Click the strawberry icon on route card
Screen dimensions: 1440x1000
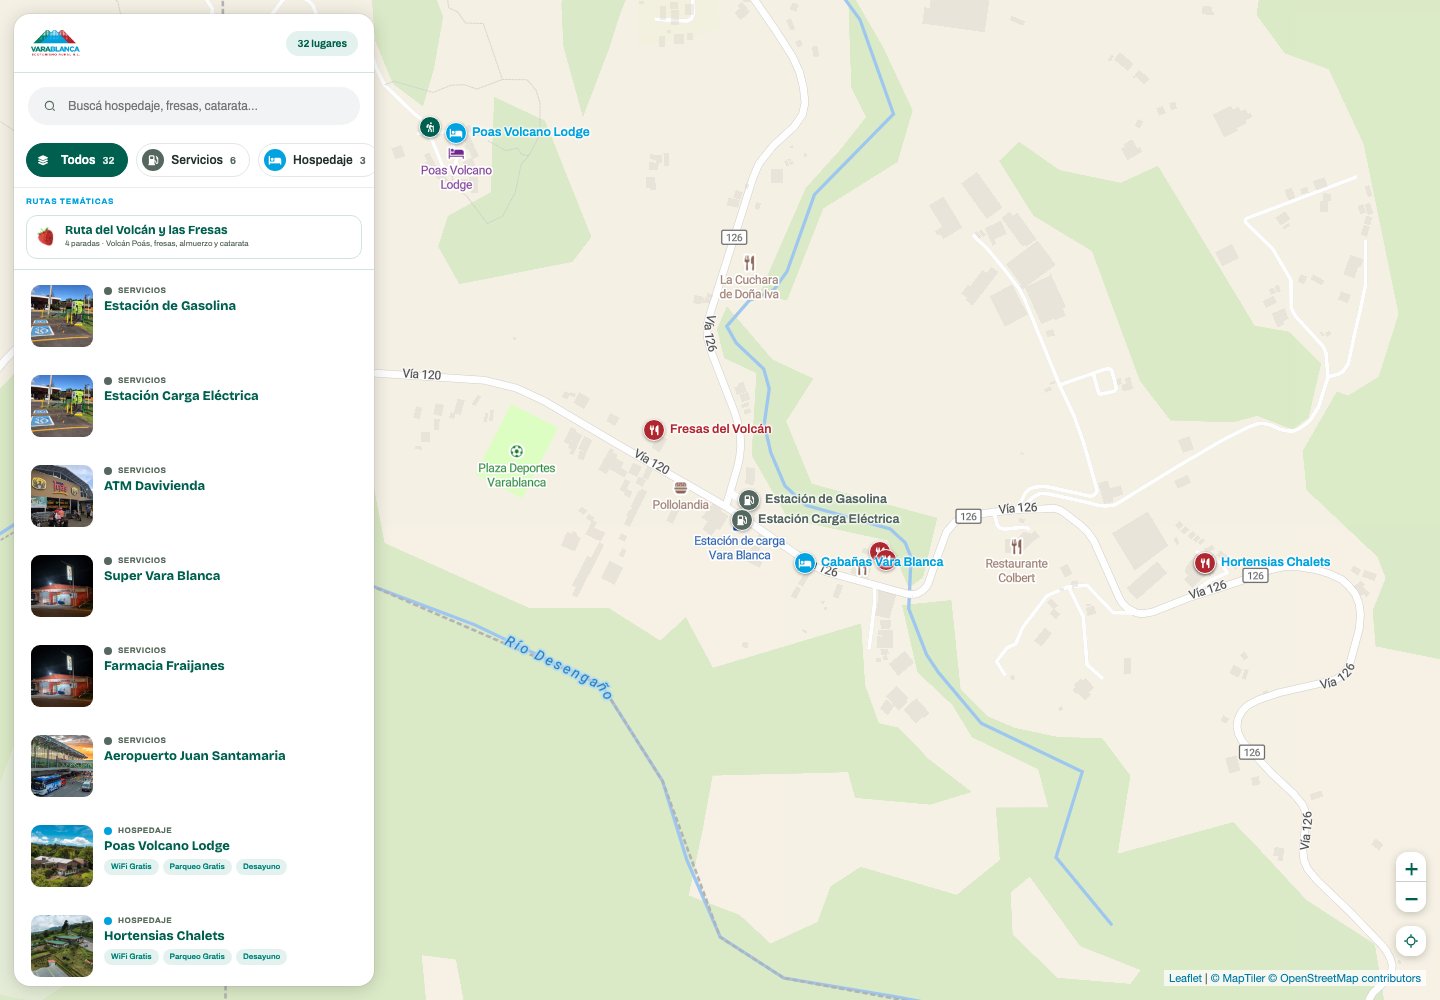tap(46, 237)
